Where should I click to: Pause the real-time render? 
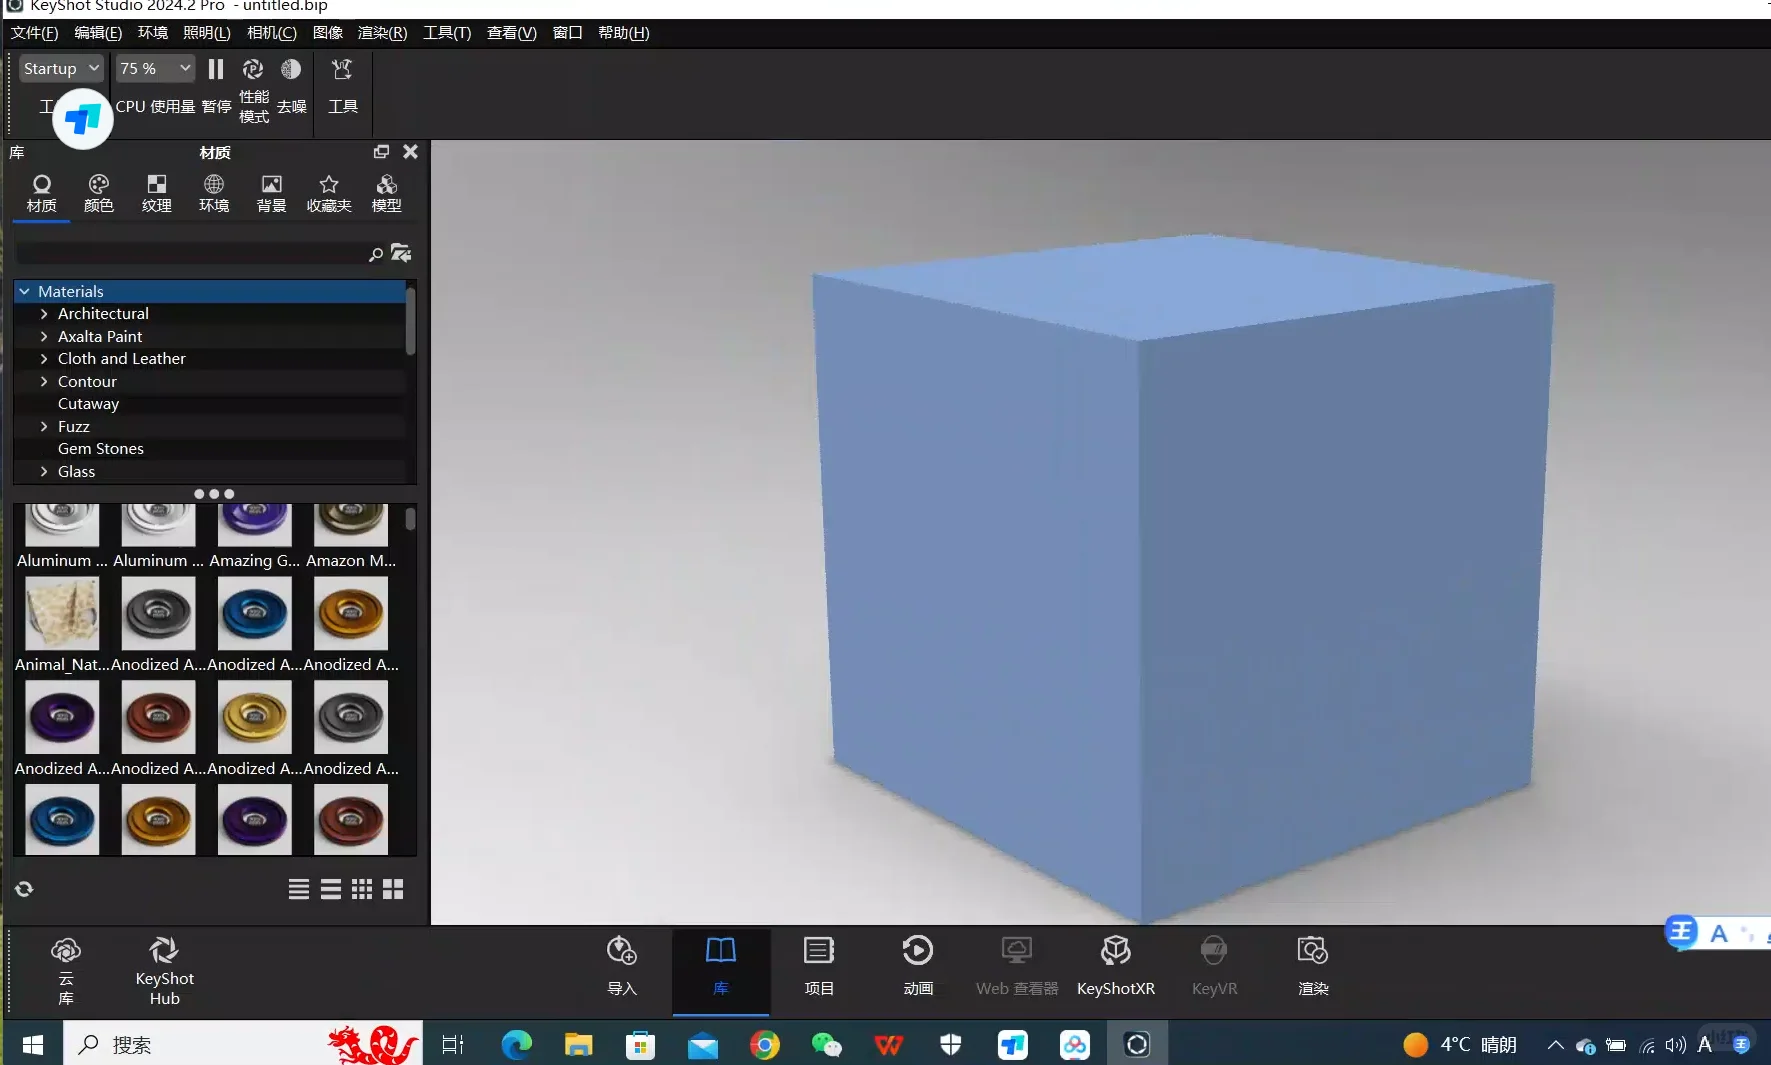point(216,69)
